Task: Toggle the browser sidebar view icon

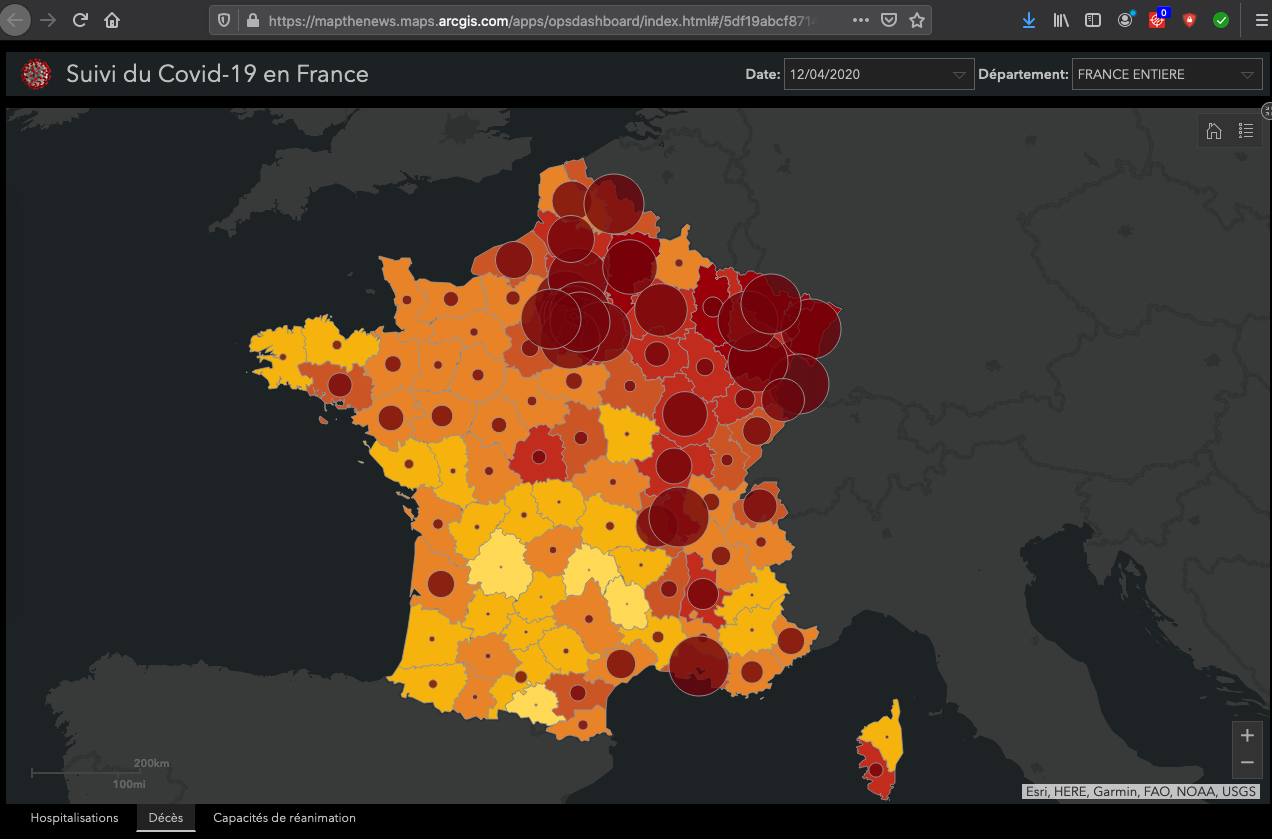Action: click(x=1093, y=20)
